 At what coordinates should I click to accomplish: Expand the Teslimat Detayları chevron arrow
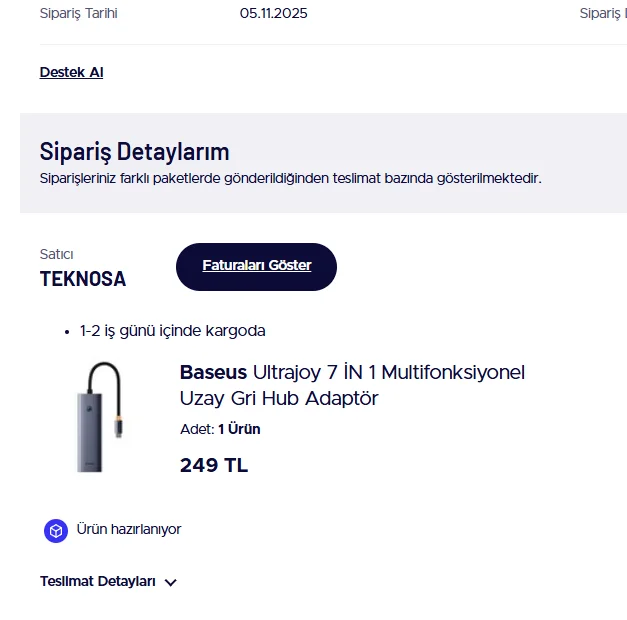tap(170, 582)
